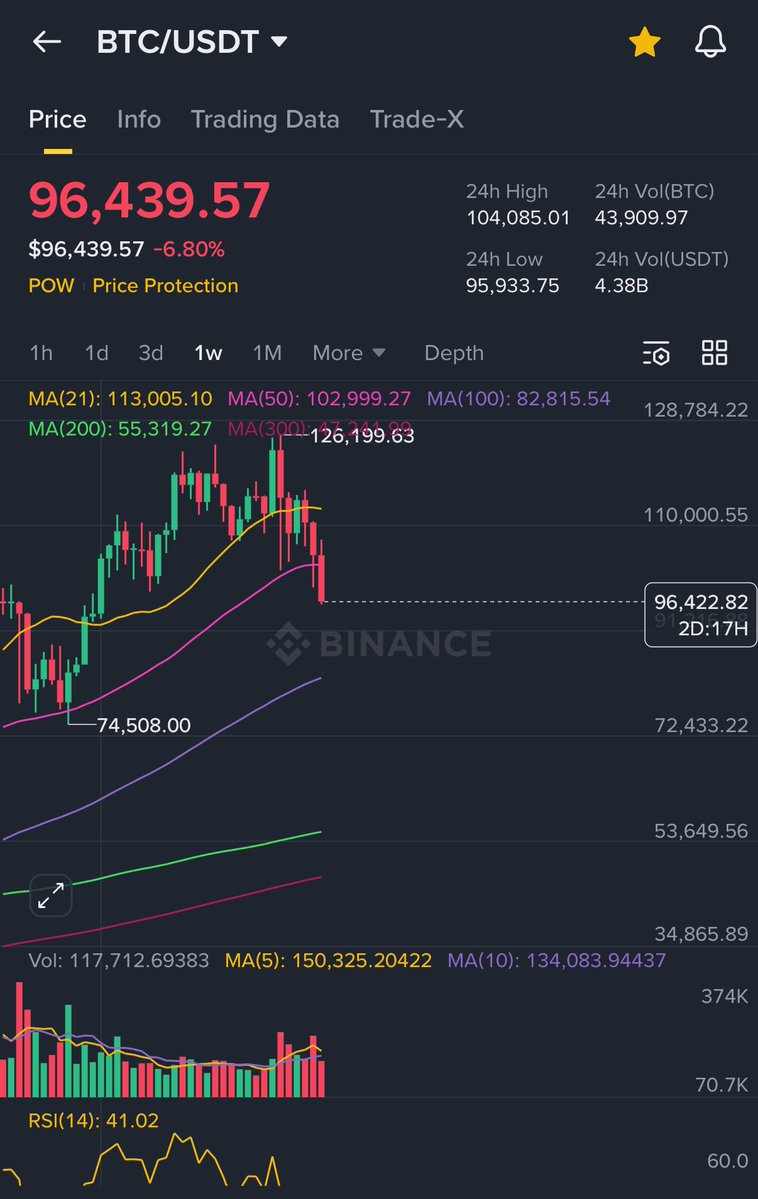The image size is (758, 1199).
Task: Tap the 24h Low value 95,933.75
Action: (512, 286)
